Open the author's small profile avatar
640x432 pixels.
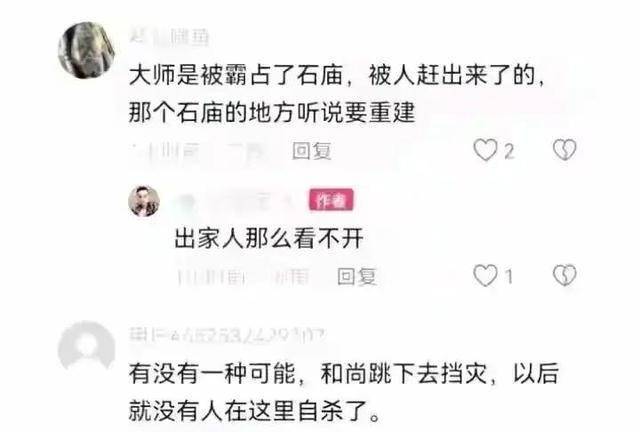tap(144, 201)
